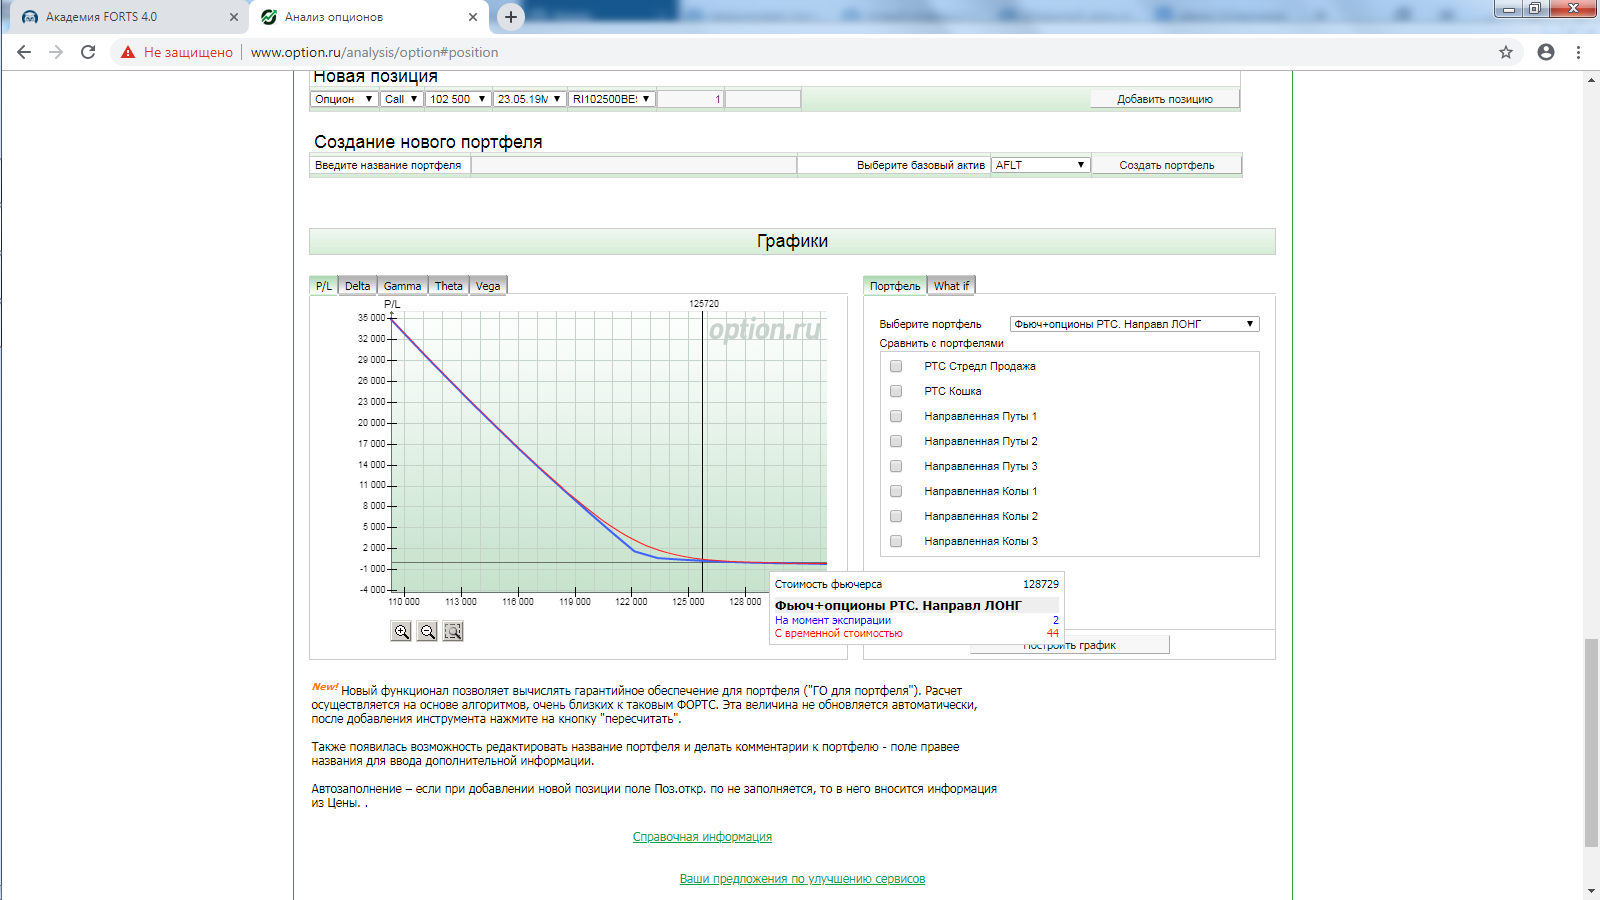Expand the RI102500 contract code dropdown
The width and height of the screenshot is (1600, 900).
click(x=612, y=99)
